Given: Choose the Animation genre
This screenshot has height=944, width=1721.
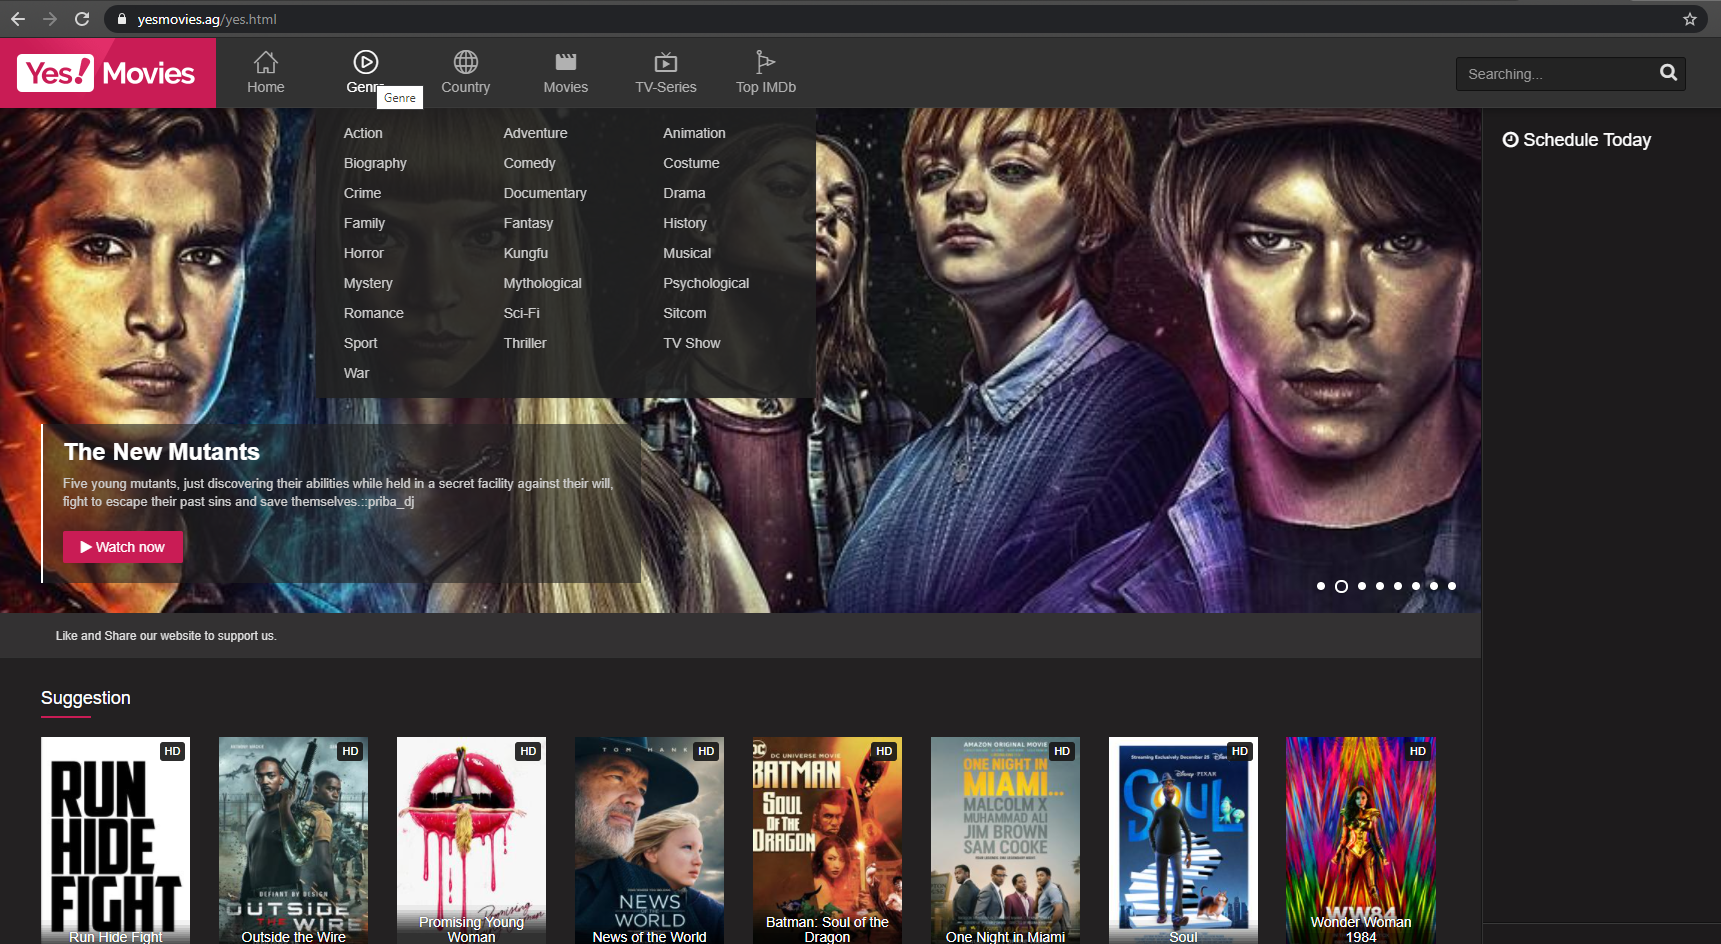Looking at the screenshot, I should (694, 133).
